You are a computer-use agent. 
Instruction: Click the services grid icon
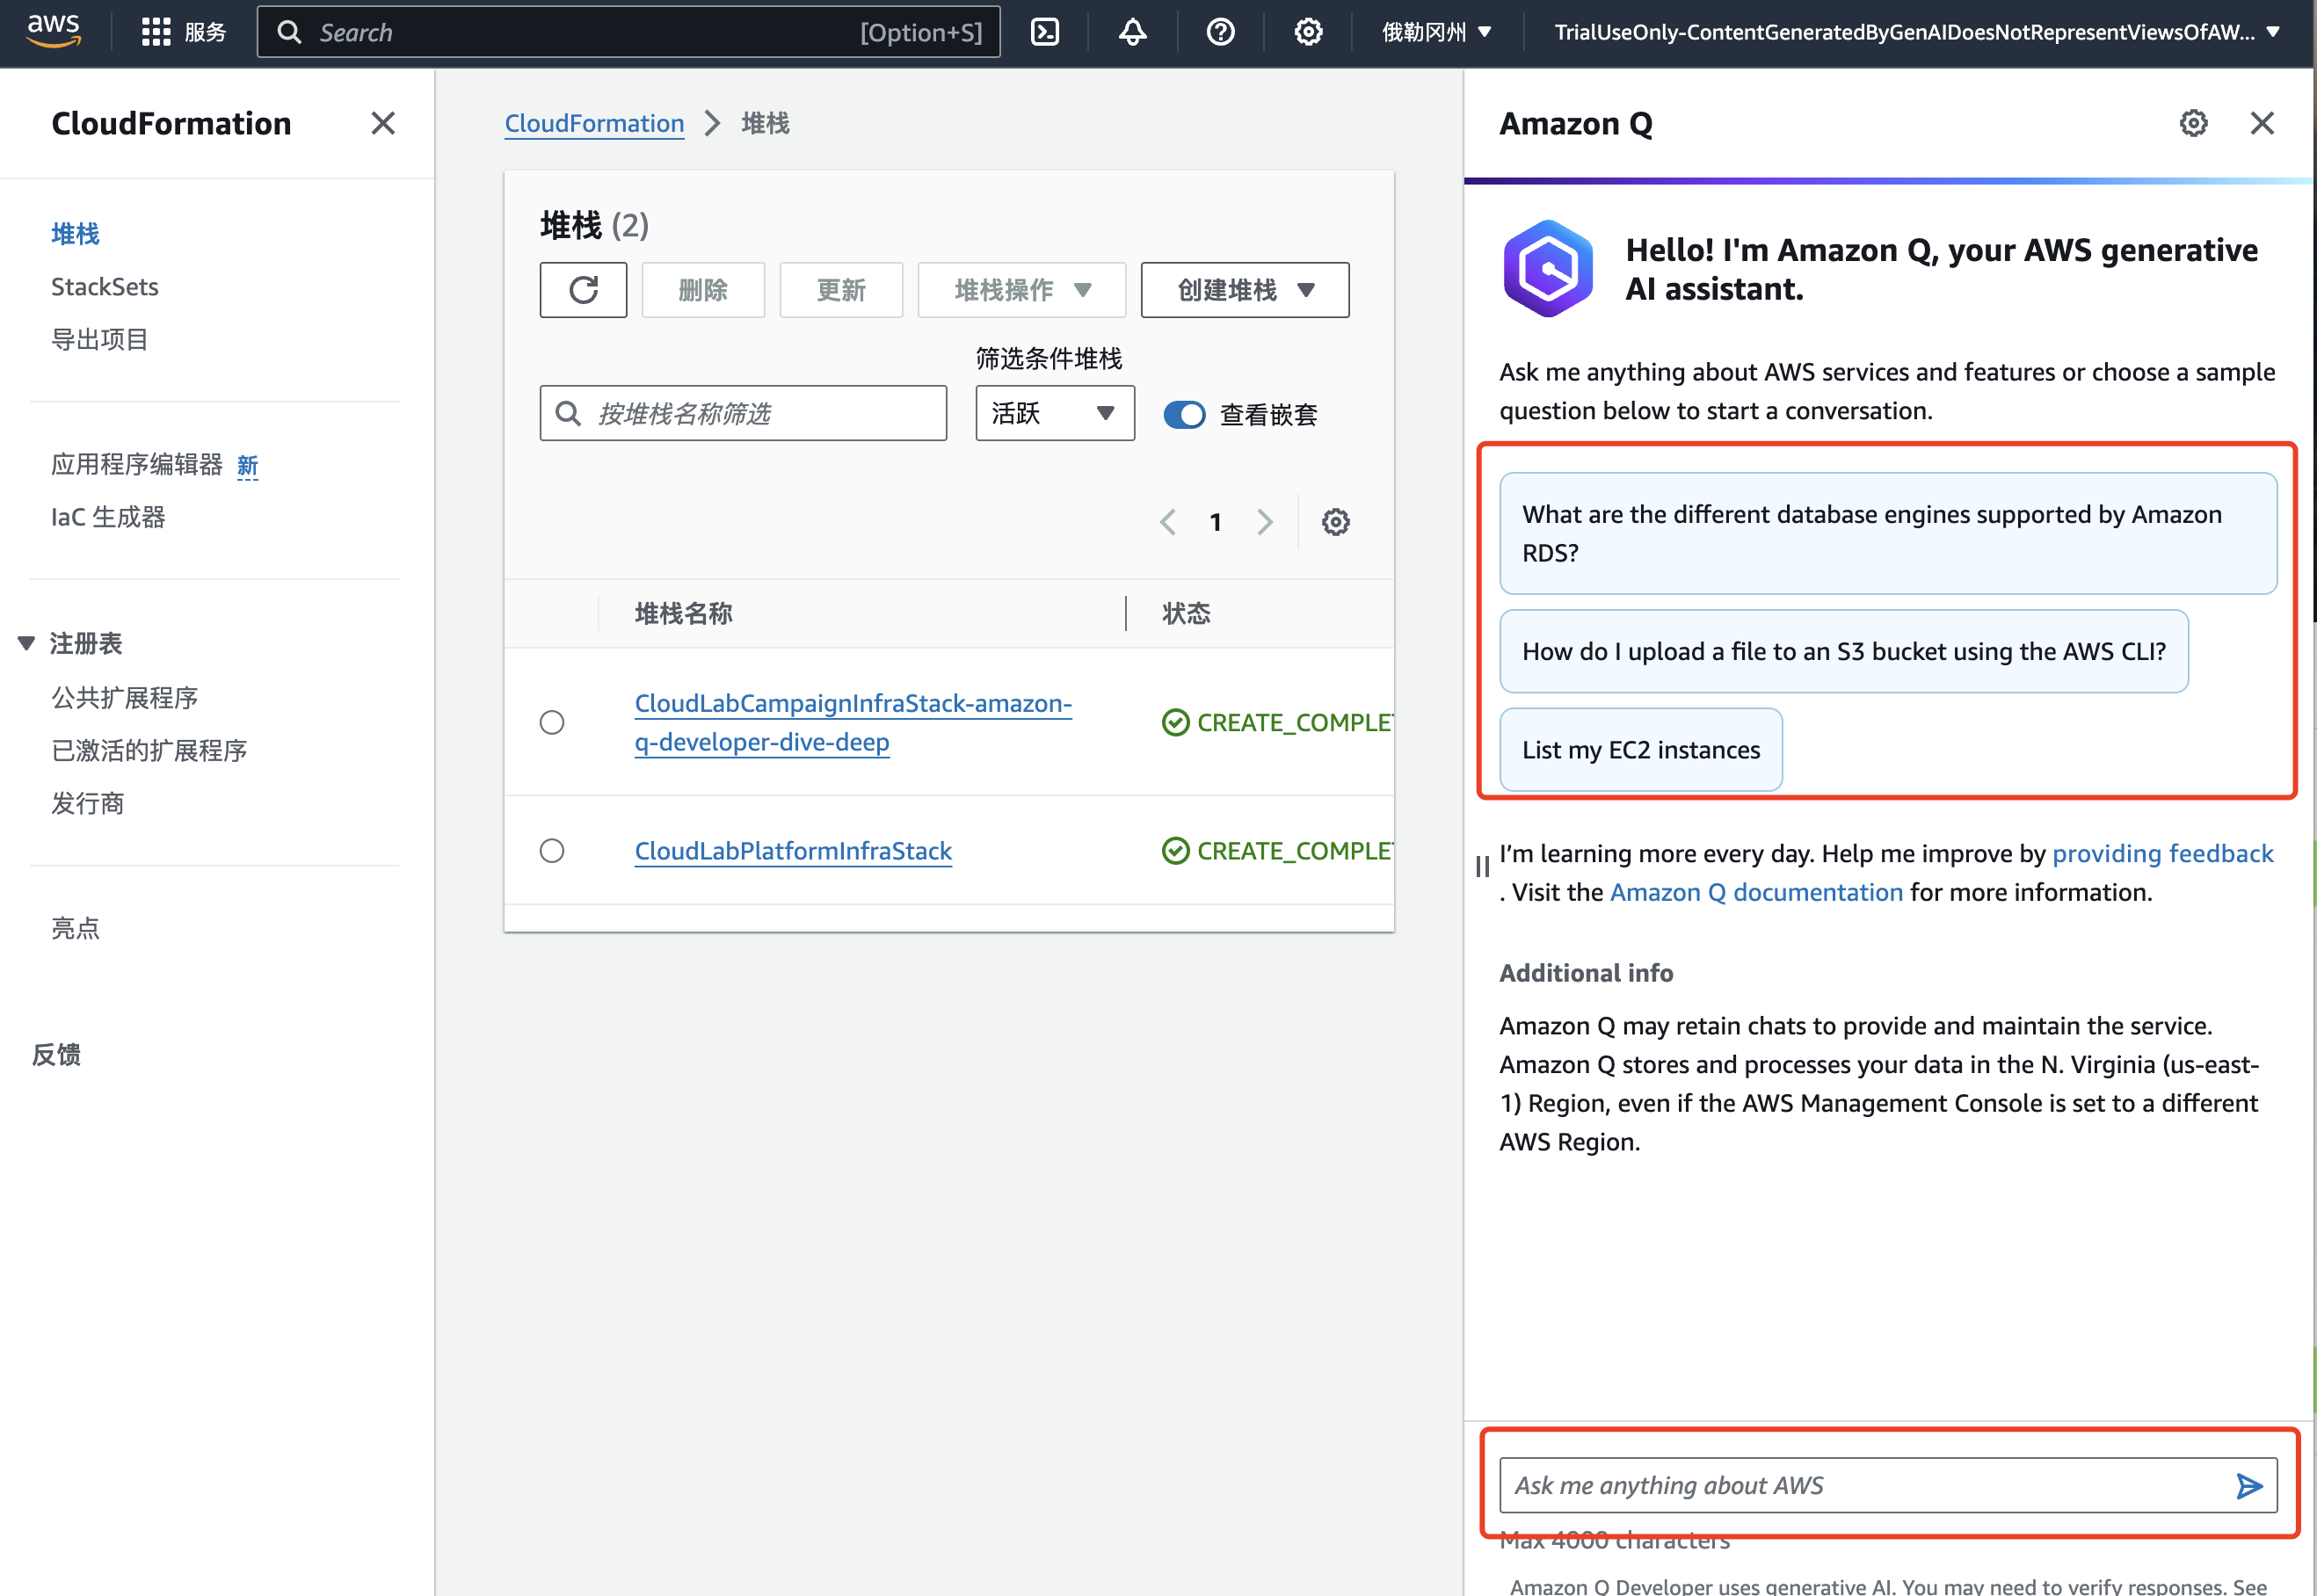point(156,32)
